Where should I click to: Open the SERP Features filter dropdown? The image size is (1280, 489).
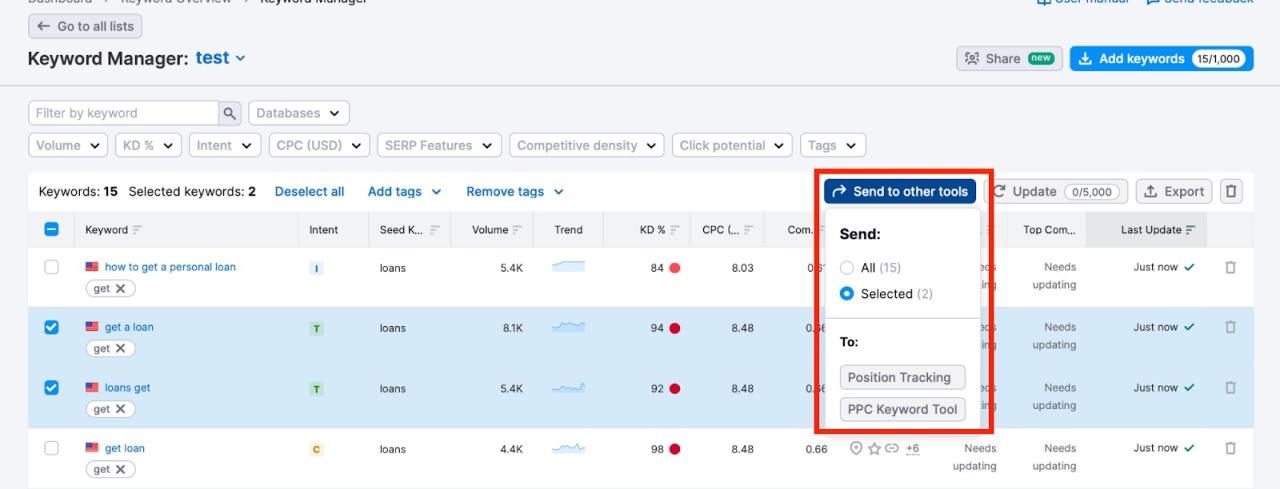pos(439,145)
